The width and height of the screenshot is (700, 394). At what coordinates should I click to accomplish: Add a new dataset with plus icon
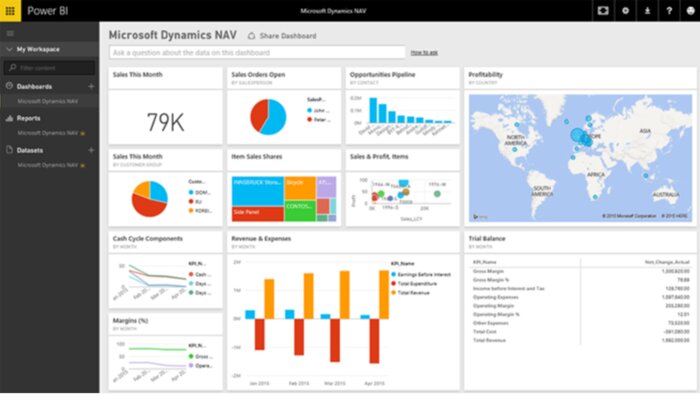91,150
